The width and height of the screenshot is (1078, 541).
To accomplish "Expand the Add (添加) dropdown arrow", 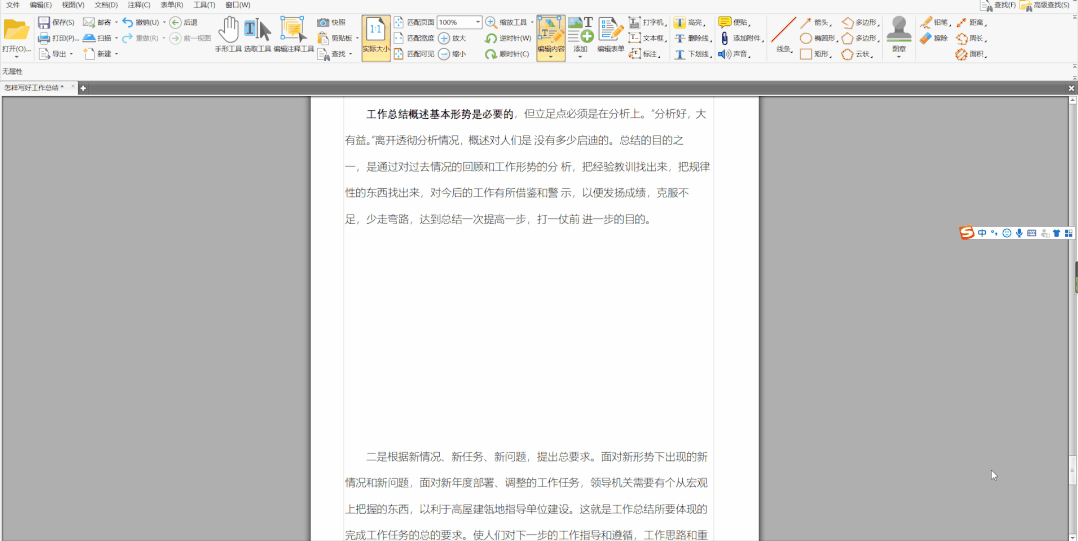I will tap(580, 57).
